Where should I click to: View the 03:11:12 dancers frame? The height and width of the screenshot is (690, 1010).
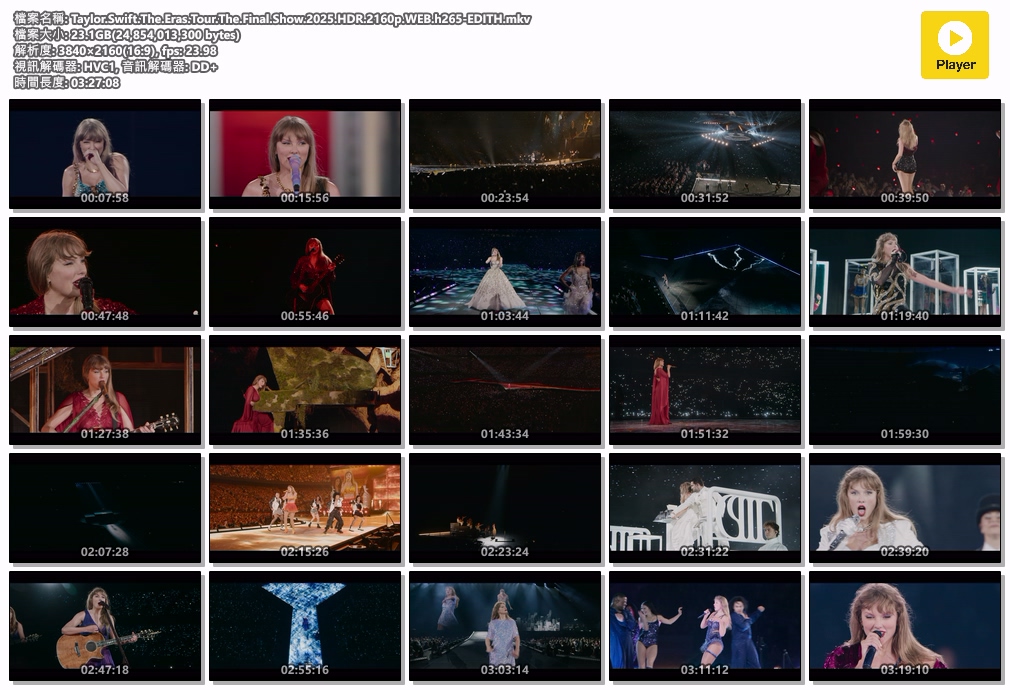click(705, 626)
